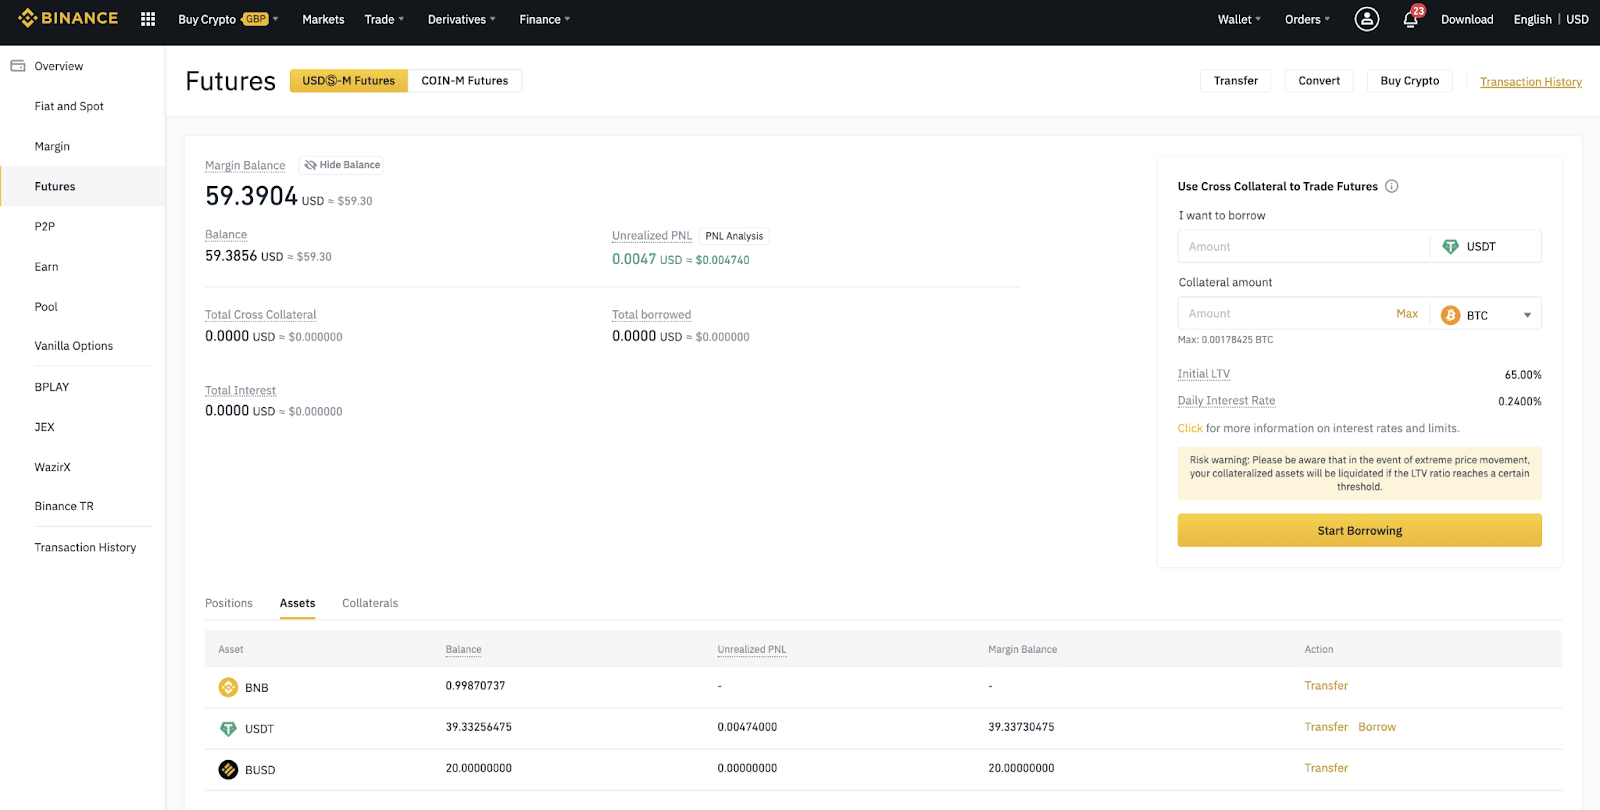
Task: Focus the borrow Amount input field
Action: pyautogui.click(x=1304, y=246)
